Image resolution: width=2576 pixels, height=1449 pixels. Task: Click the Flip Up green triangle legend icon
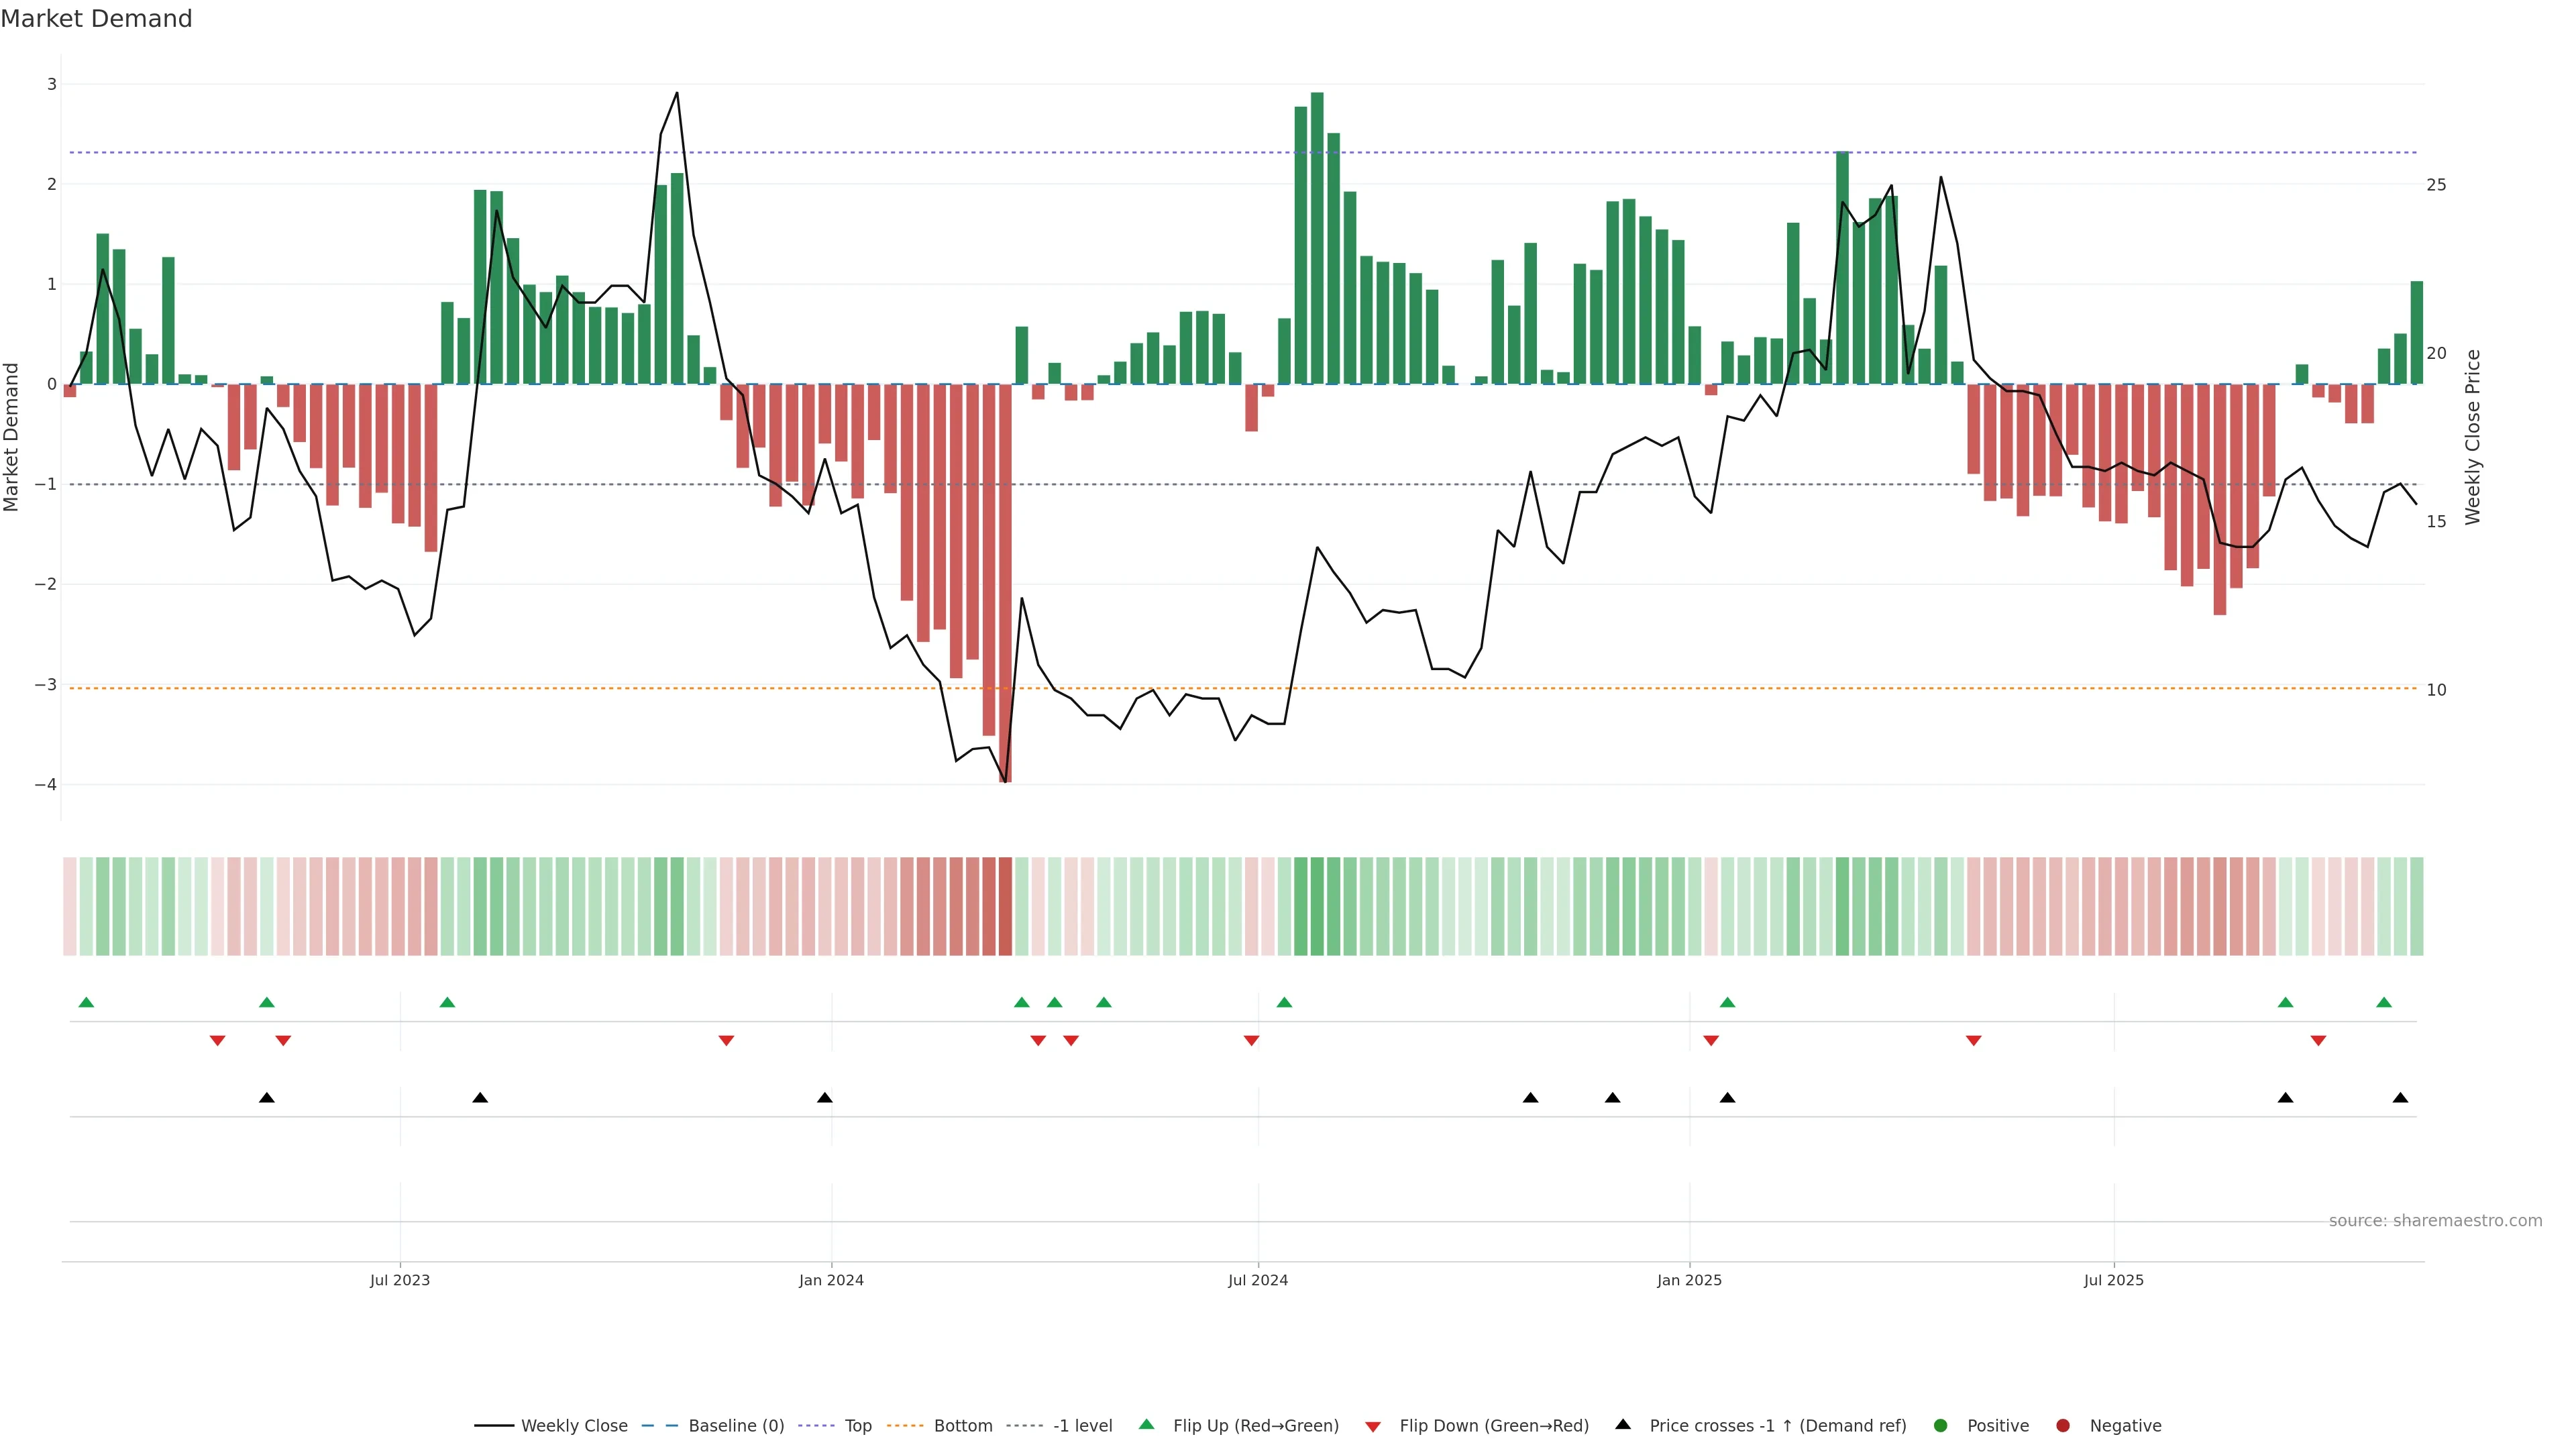[1147, 1424]
